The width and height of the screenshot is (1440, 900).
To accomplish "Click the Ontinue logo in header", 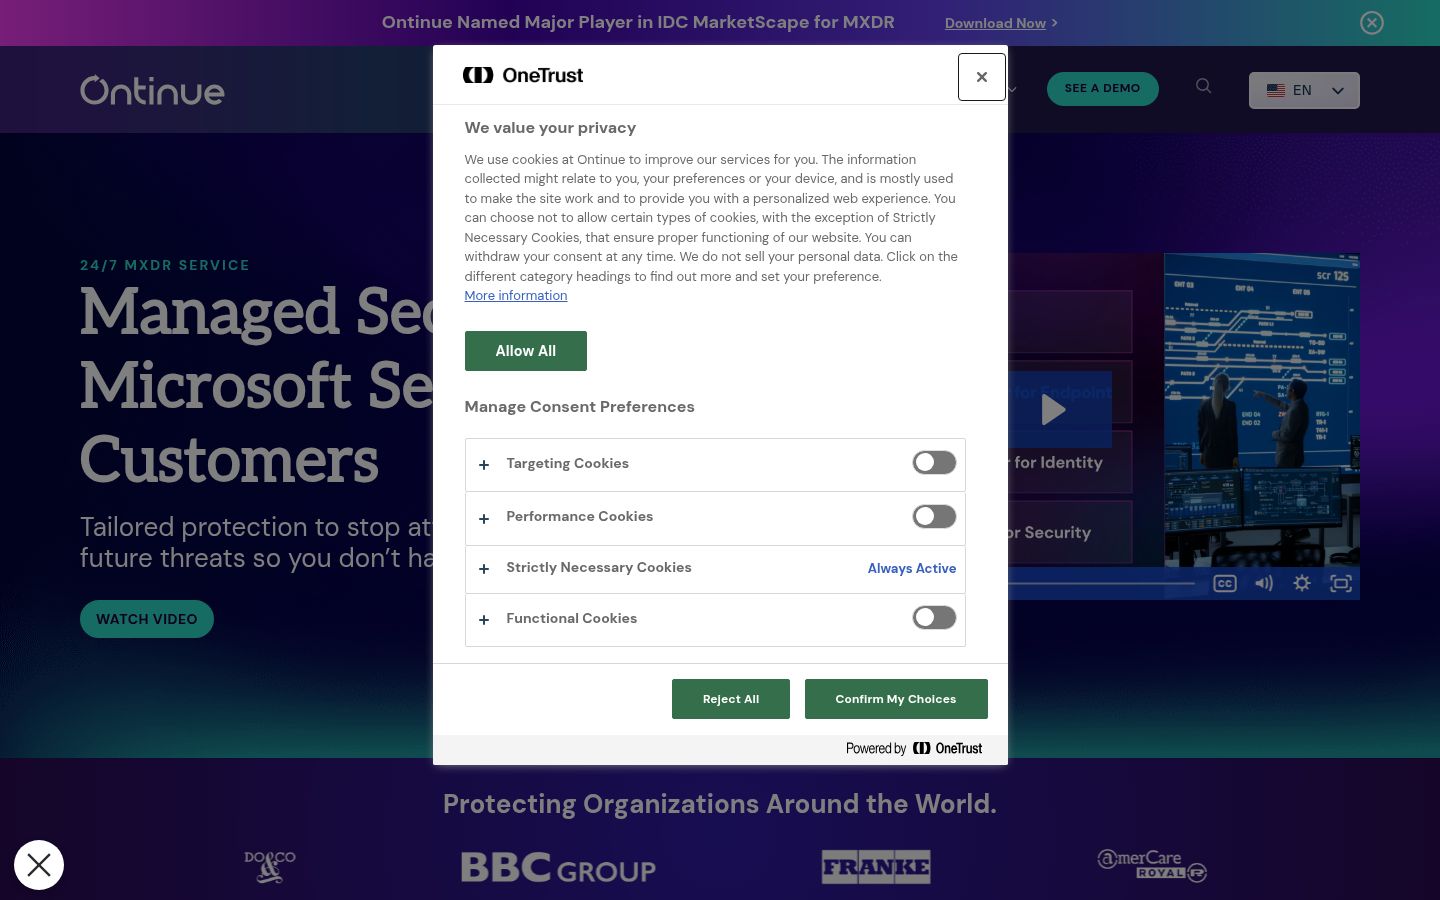I will (152, 90).
